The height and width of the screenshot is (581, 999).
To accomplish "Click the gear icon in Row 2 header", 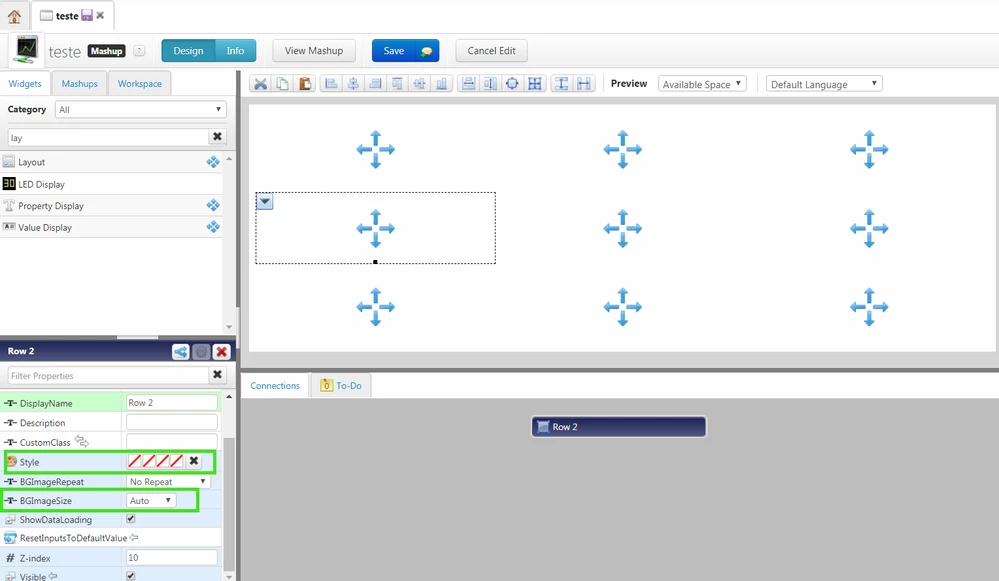I will 201,351.
